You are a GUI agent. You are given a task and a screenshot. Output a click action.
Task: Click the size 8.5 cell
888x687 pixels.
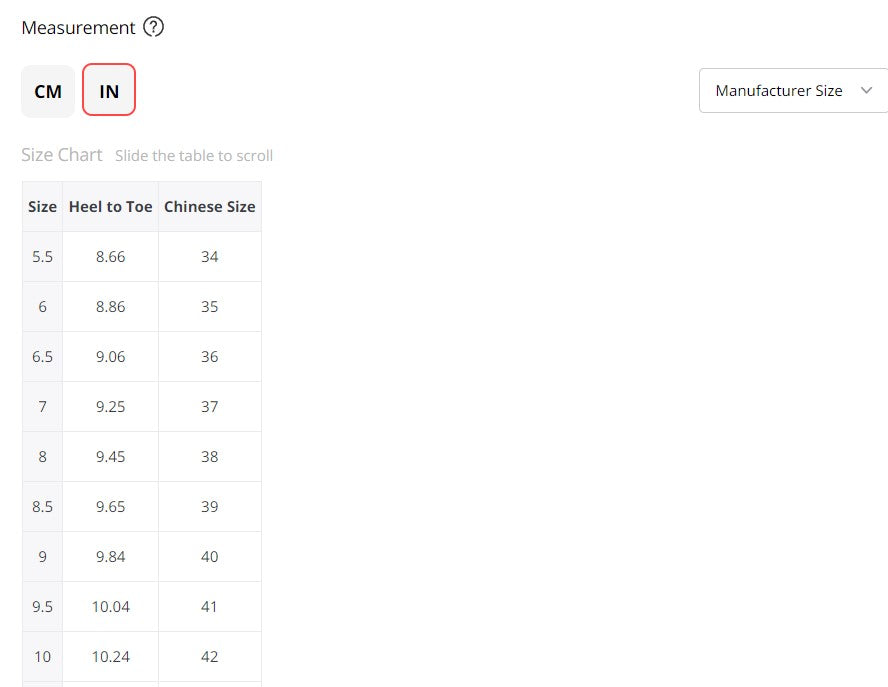pyautogui.click(x=42, y=507)
